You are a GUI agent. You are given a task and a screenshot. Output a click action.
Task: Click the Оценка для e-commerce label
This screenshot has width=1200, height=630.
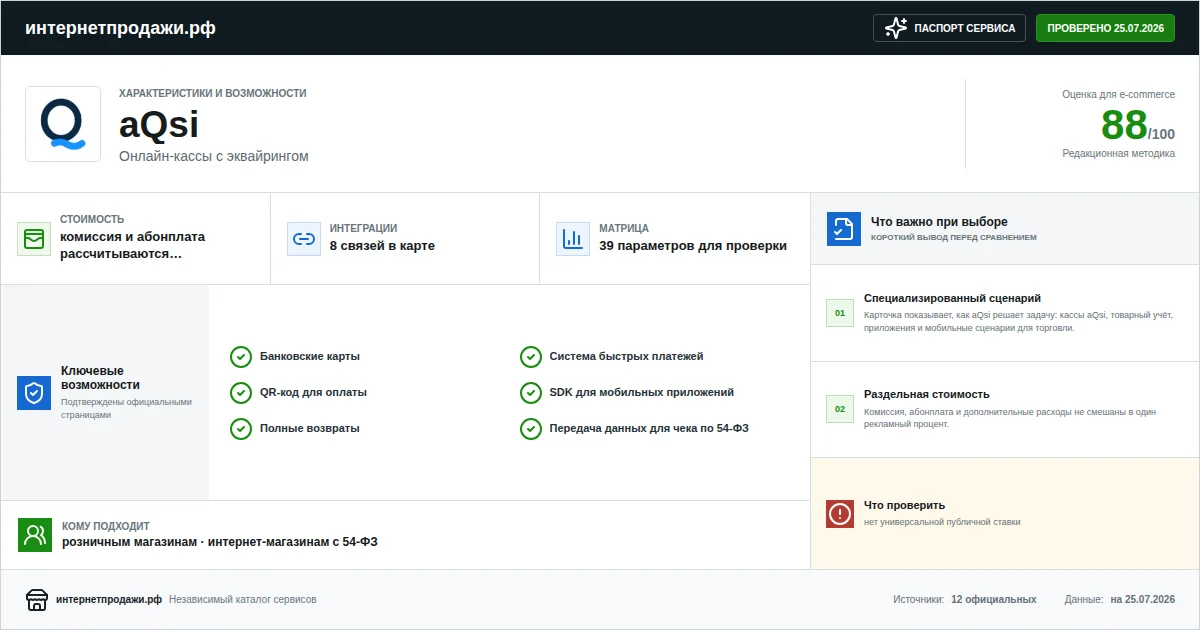1119,94
